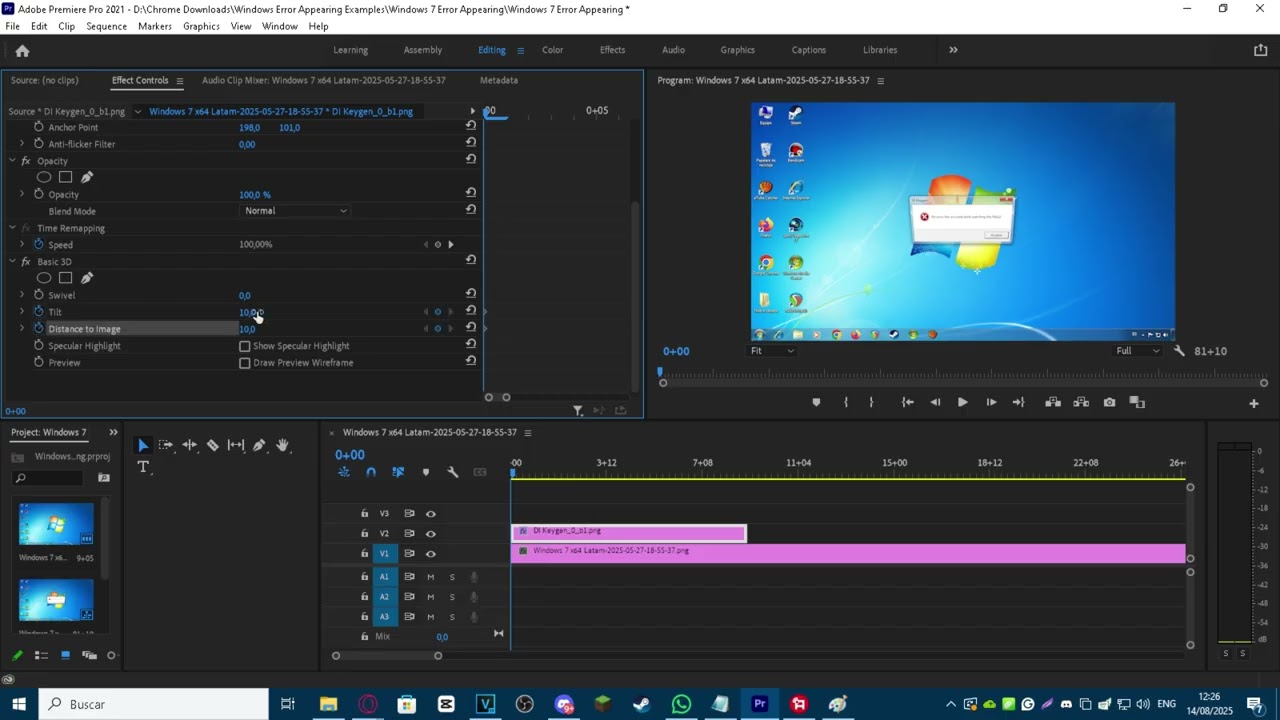Image resolution: width=1280 pixels, height=720 pixels.
Task: Select the Pen tool in Tools panel
Action: pos(259,445)
